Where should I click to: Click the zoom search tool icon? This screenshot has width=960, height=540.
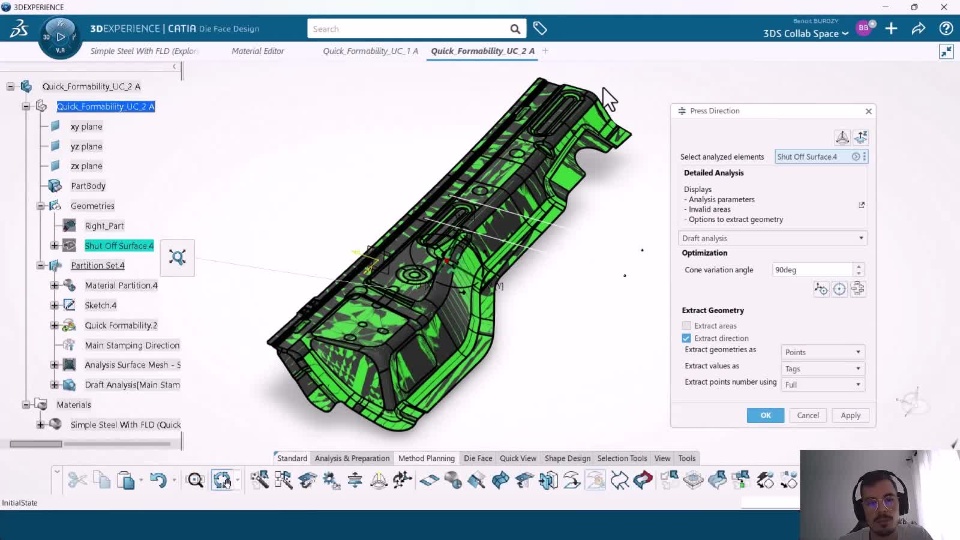pyautogui.click(x=195, y=480)
